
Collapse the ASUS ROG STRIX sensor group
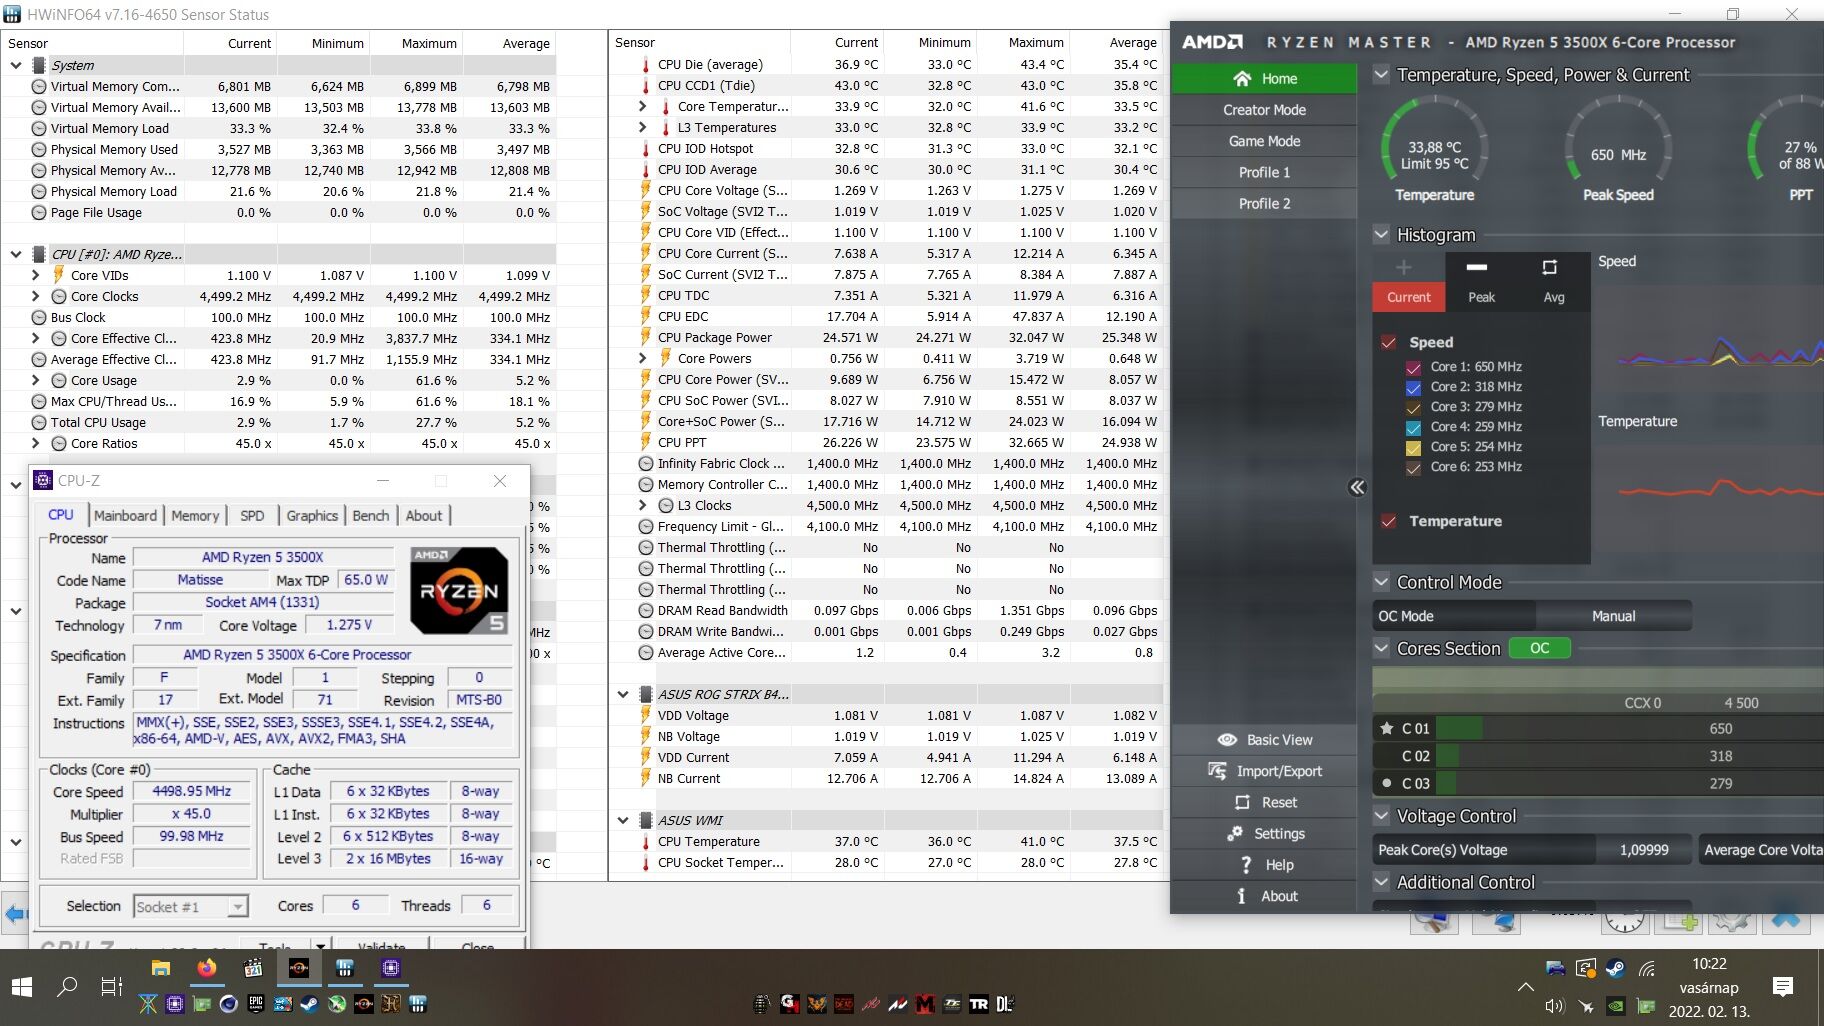click(x=623, y=694)
